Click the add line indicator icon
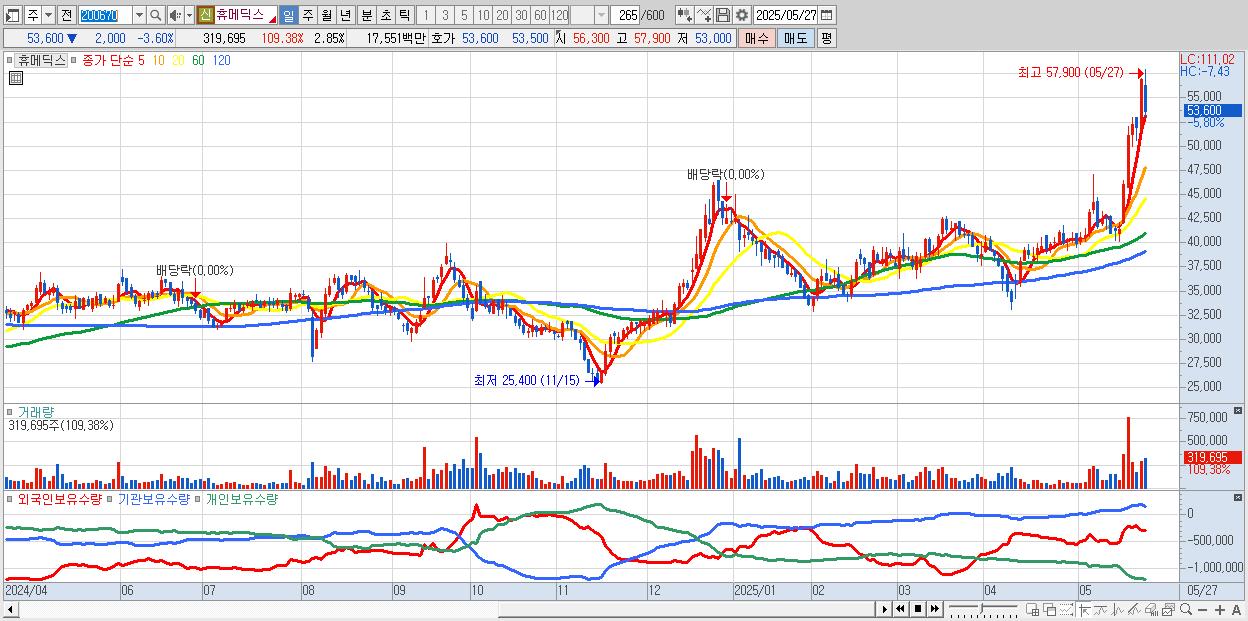 click(703, 15)
